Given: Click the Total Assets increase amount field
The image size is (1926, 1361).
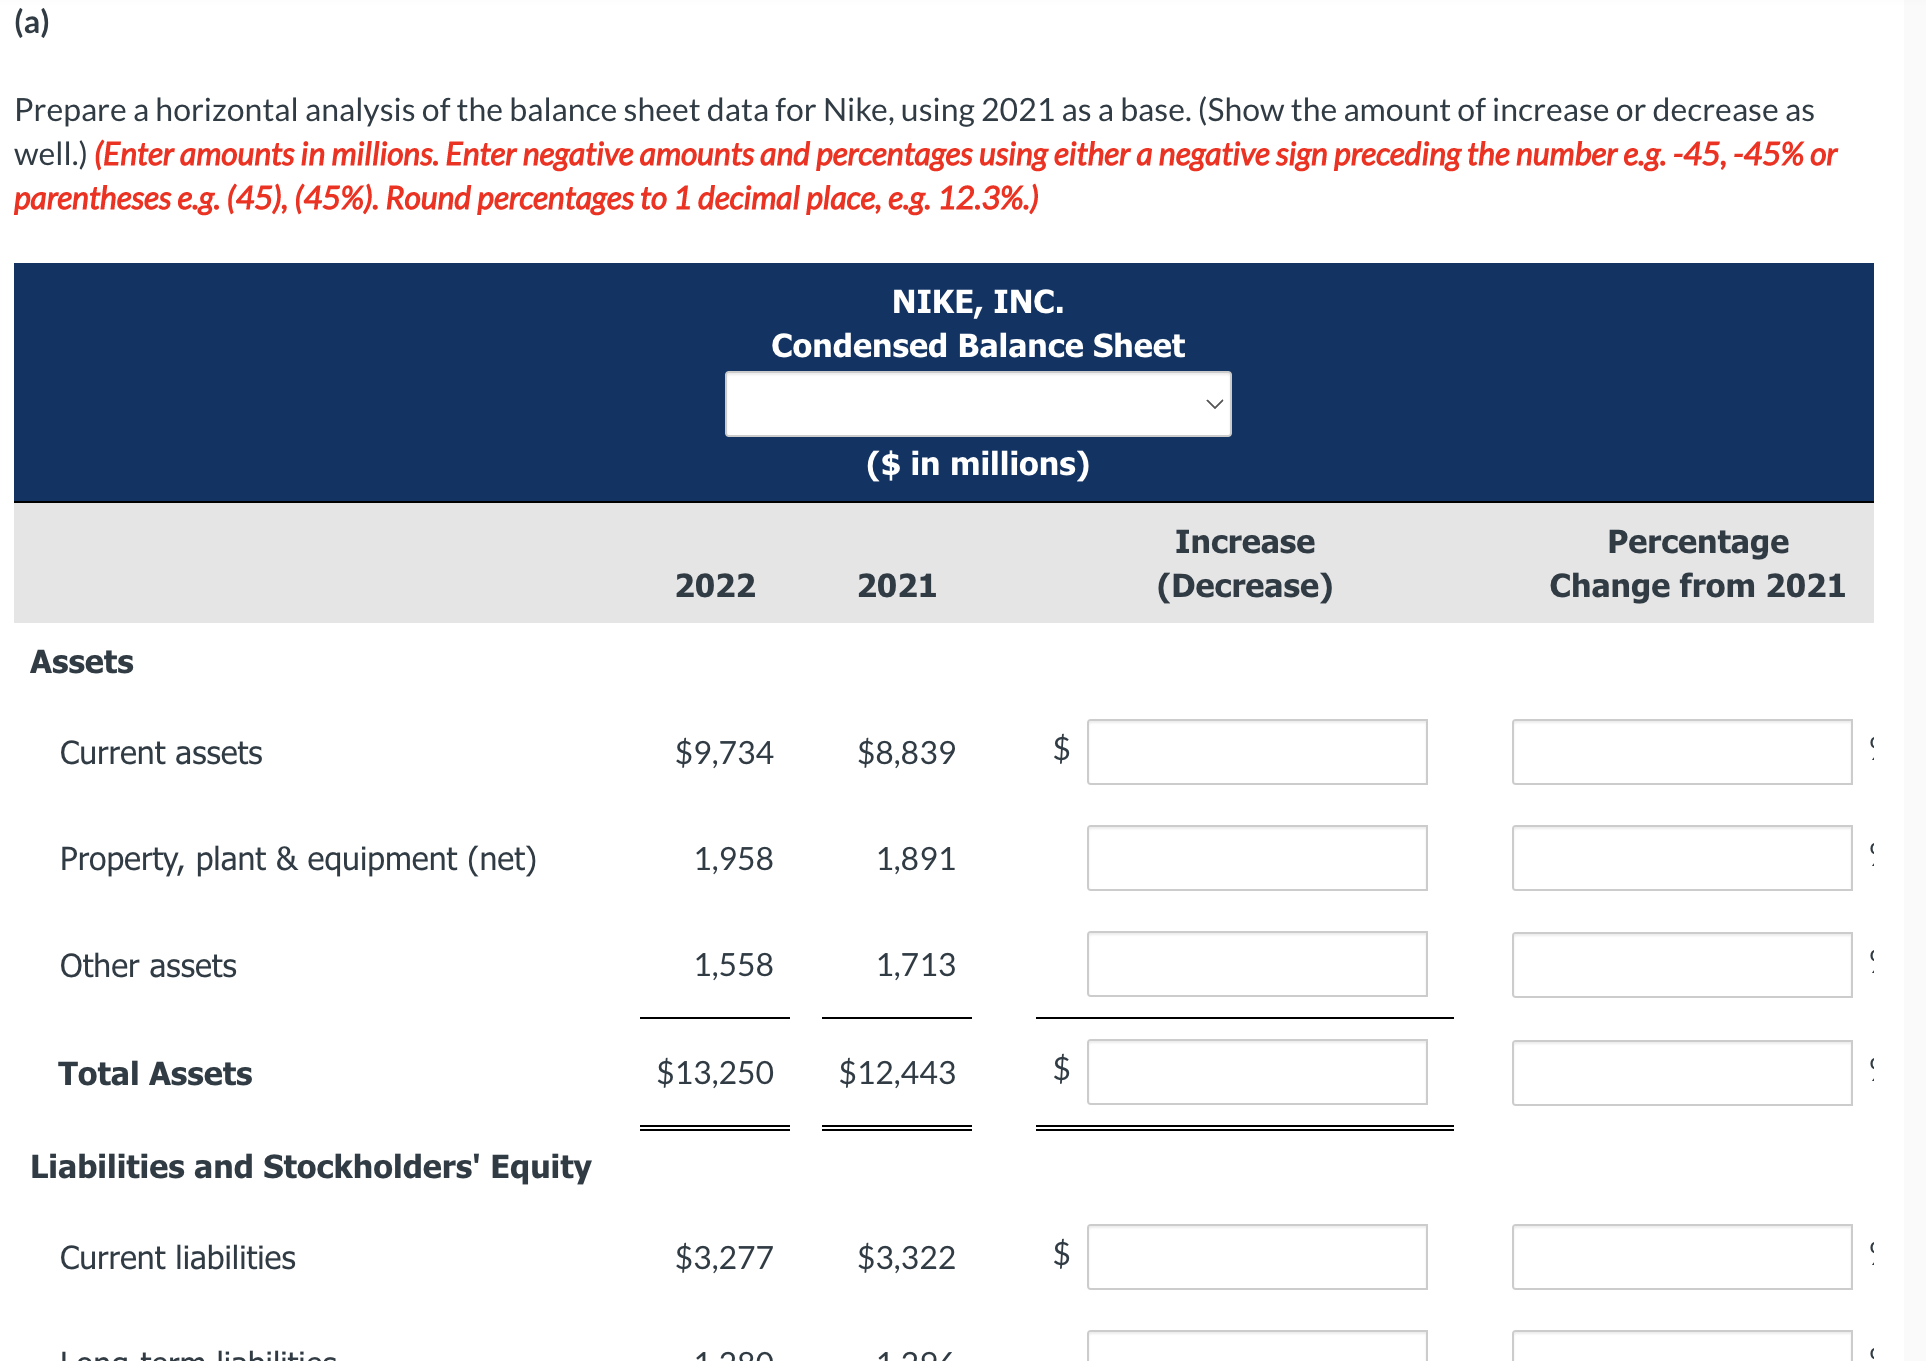Looking at the screenshot, I should coord(1256,1072).
